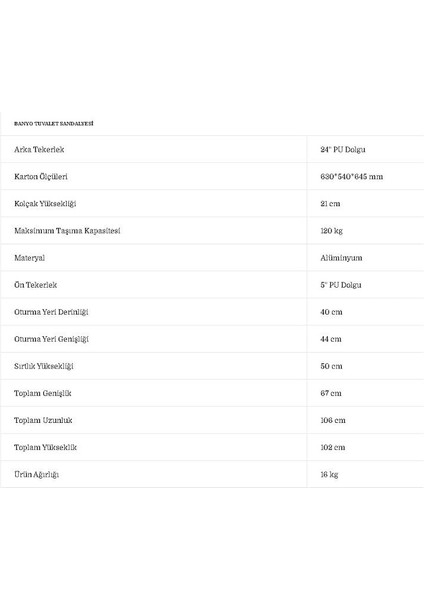Click the 5" PU Dolgu value

click(341, 285)
